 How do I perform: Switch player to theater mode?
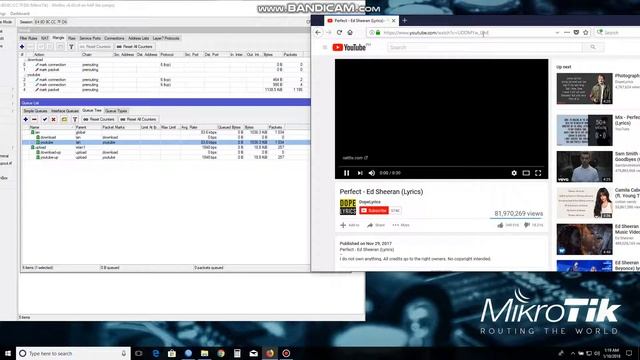click(x=526, y=173)
